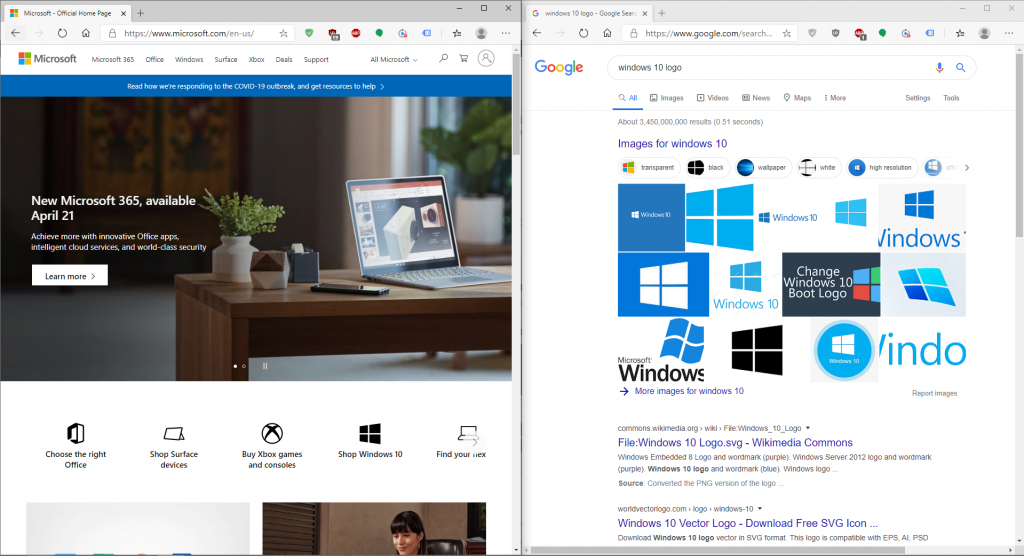
Task: Click the Google search magnifier button
Action: (961, 67)
